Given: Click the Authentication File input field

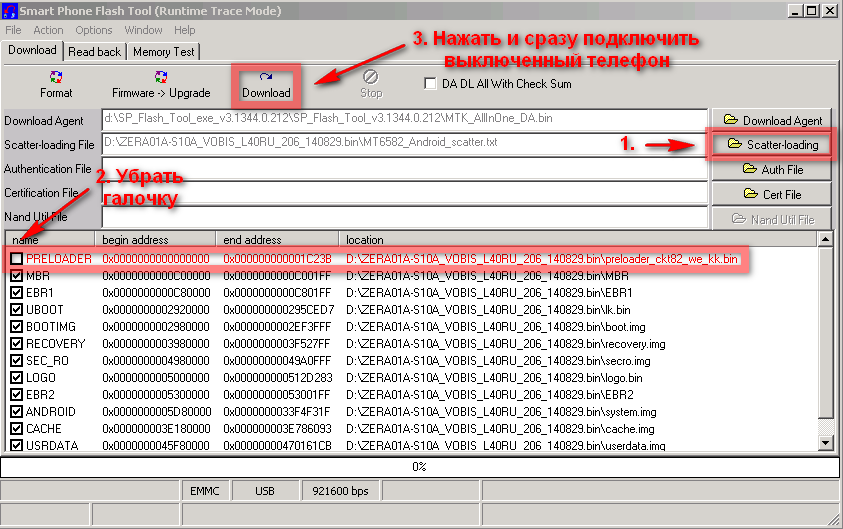Looking at the screenshot, I should (404, 168).
